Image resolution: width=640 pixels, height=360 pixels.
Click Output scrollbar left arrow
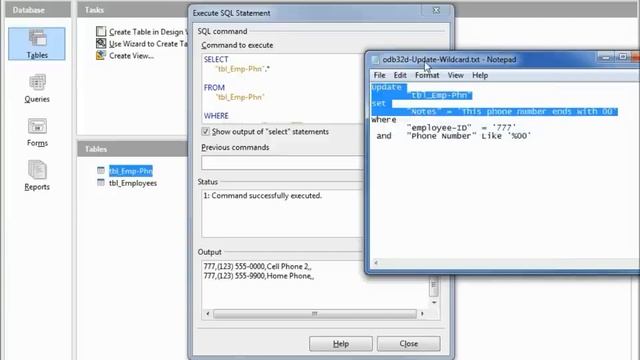(208, 313)
